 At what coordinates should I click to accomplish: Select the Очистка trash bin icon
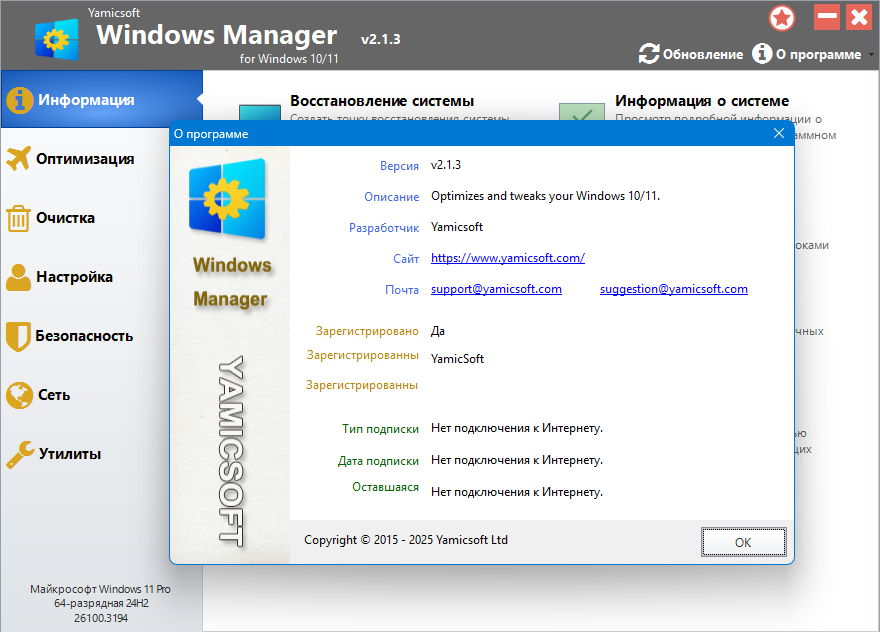click(18, 218)
